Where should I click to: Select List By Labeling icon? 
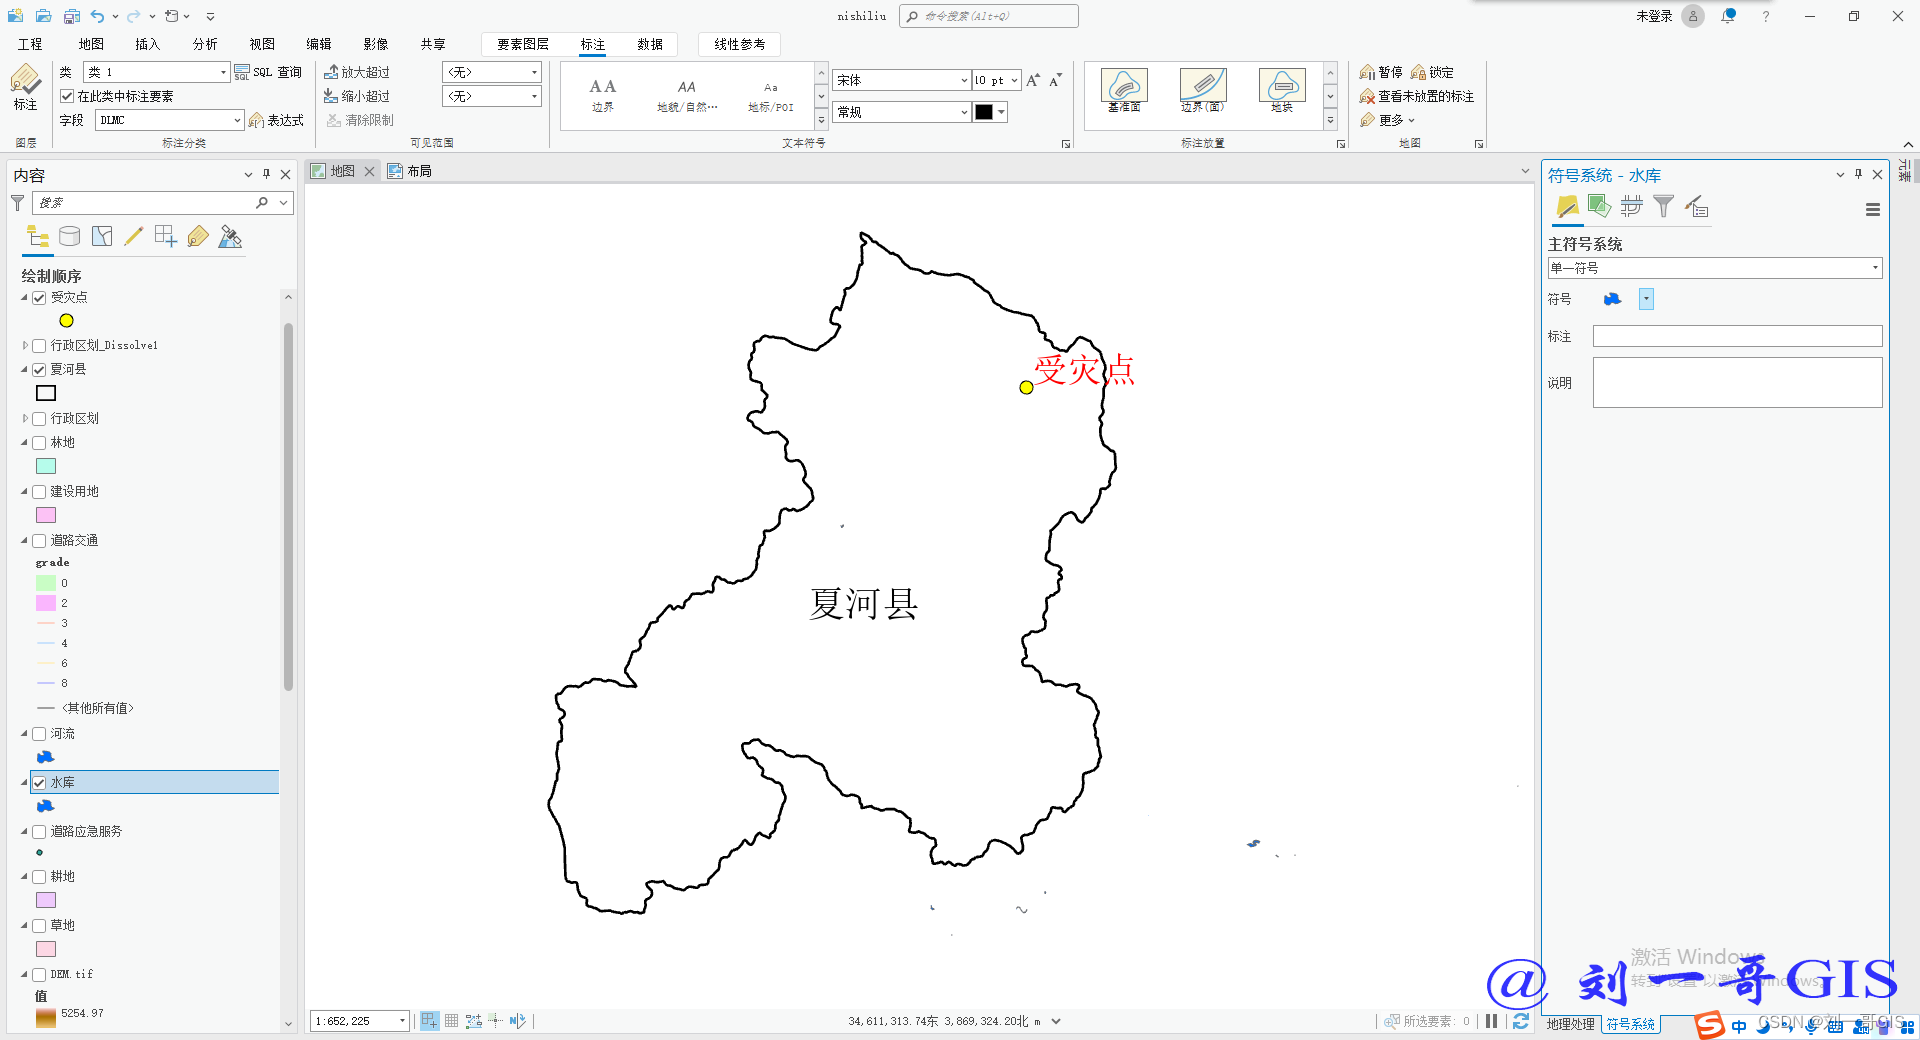point(198,237)
